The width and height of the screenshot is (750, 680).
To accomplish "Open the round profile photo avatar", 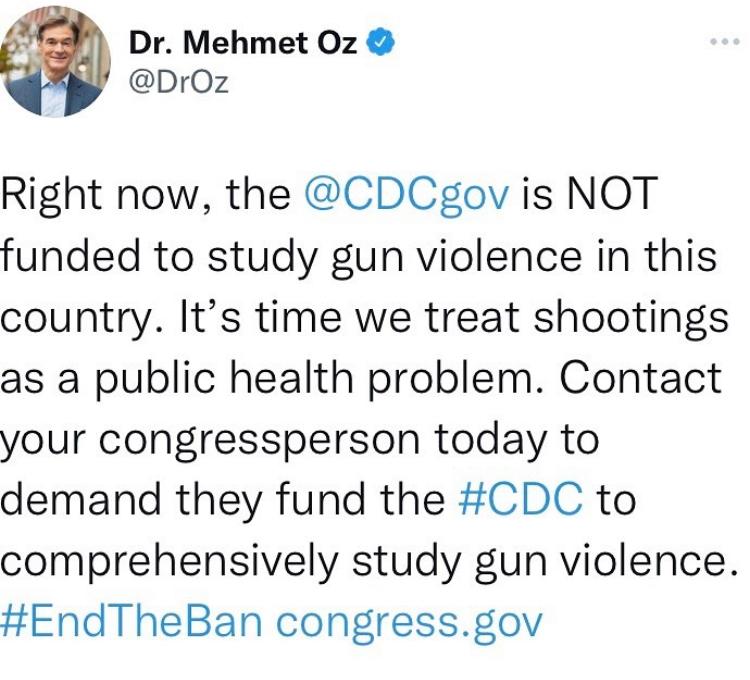I will (55, 63).
